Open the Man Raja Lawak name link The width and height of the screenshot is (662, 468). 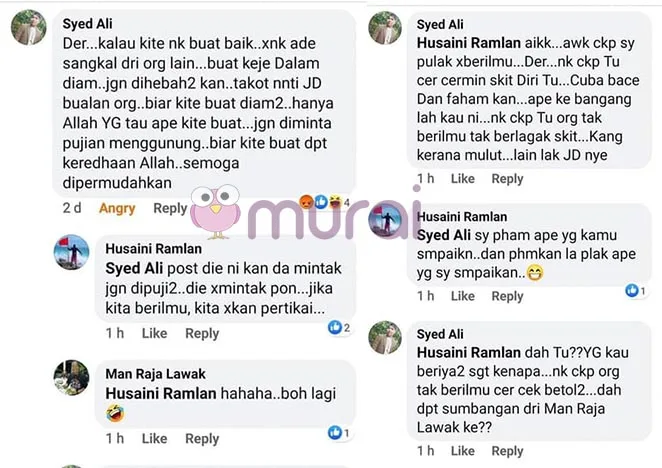coord(155,374)
